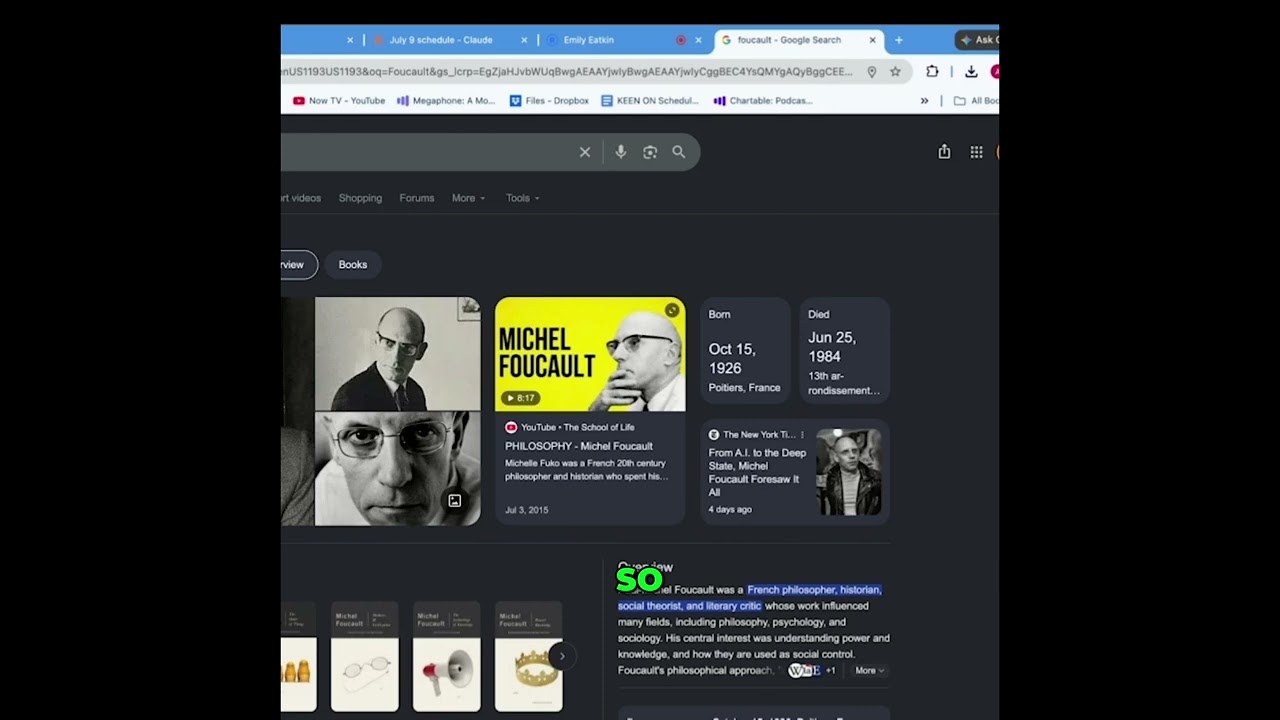The image size is (1280, 720).
Task: Show next books with the carousel arrow
Action: [x=562, y=656]
